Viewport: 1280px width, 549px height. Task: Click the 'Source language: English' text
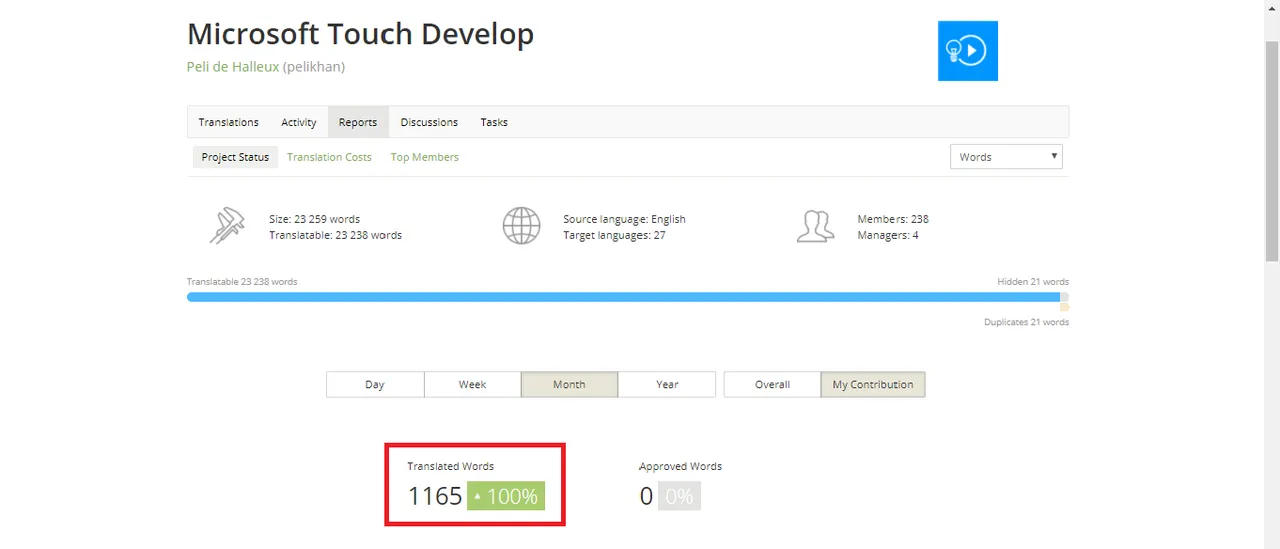(624, 219)
